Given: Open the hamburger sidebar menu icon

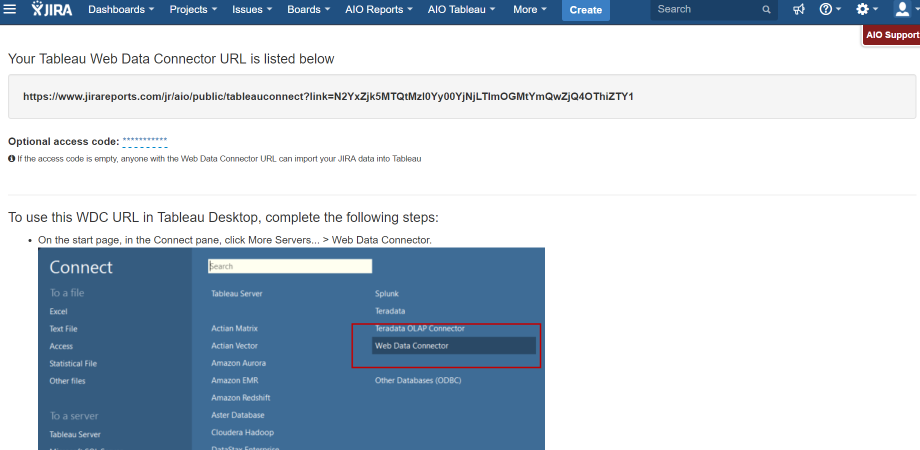Looking at the screenshot, I should click(x=9, y=9).
